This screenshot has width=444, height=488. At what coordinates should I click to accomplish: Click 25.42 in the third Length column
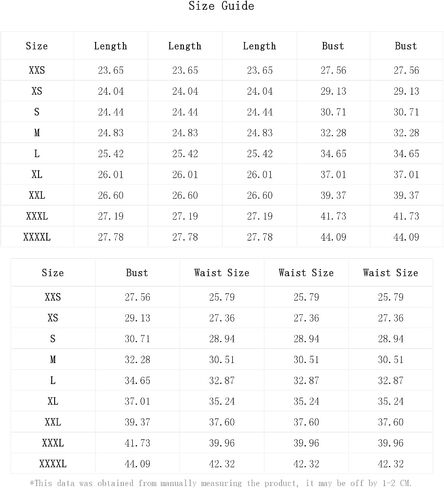(260, 154)
